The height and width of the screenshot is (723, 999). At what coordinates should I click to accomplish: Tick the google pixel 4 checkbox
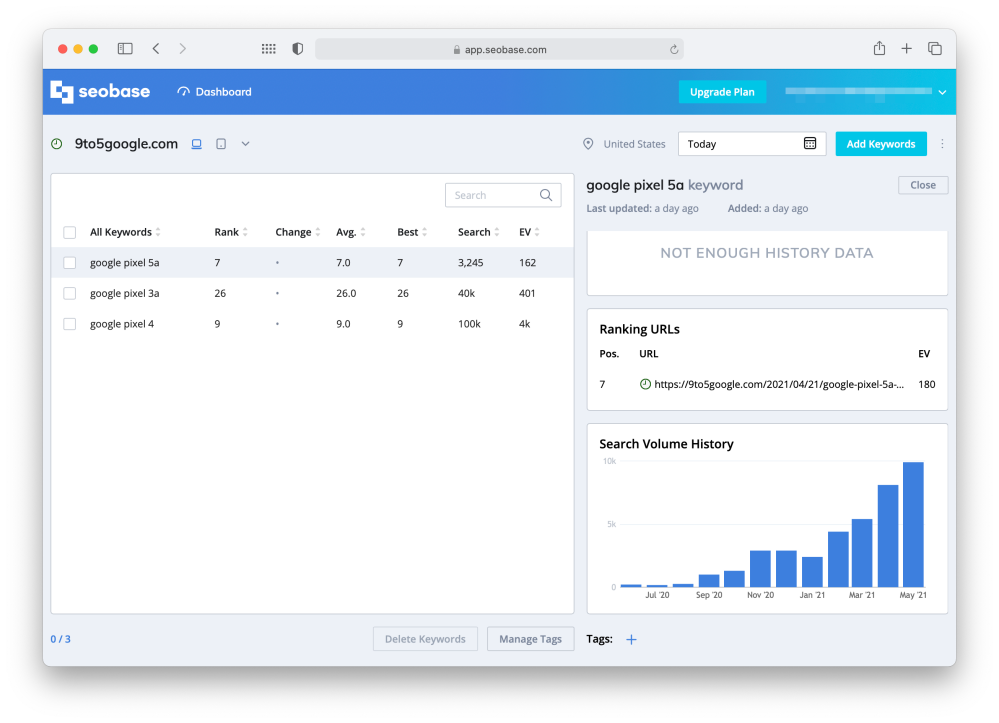tap(70, 324)
